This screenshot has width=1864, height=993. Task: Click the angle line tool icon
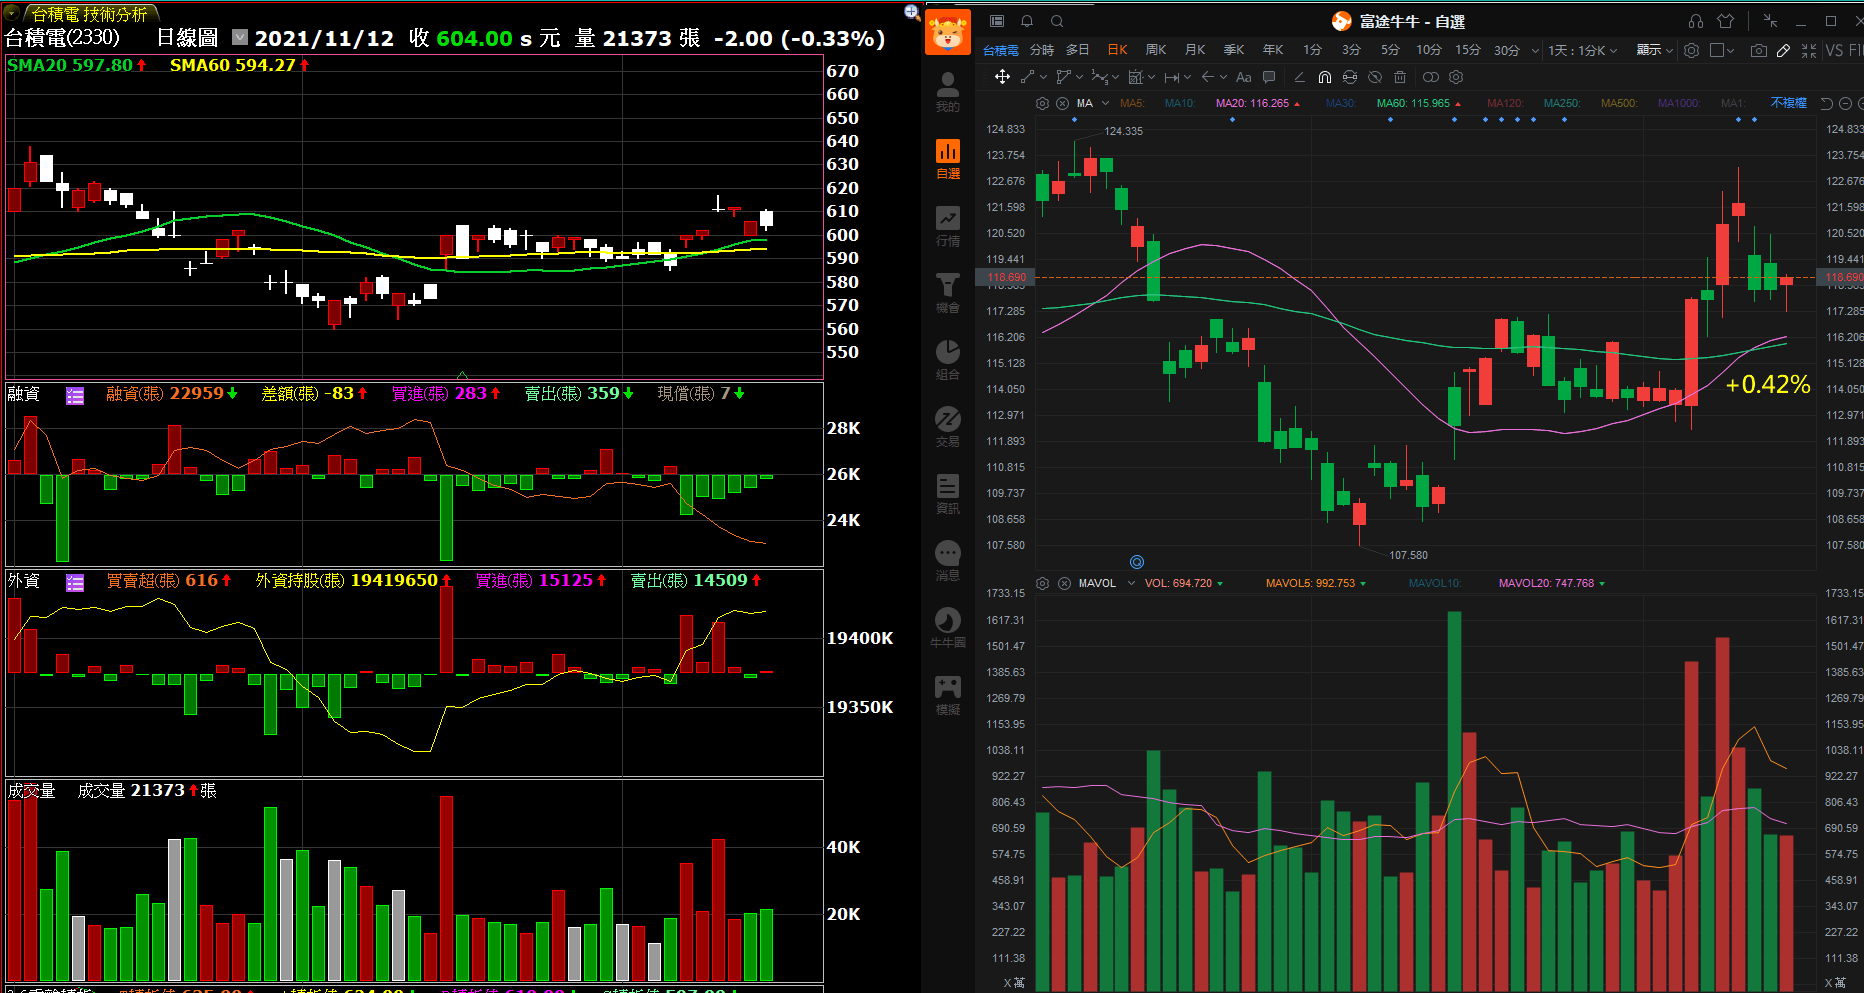(1299, 77)
